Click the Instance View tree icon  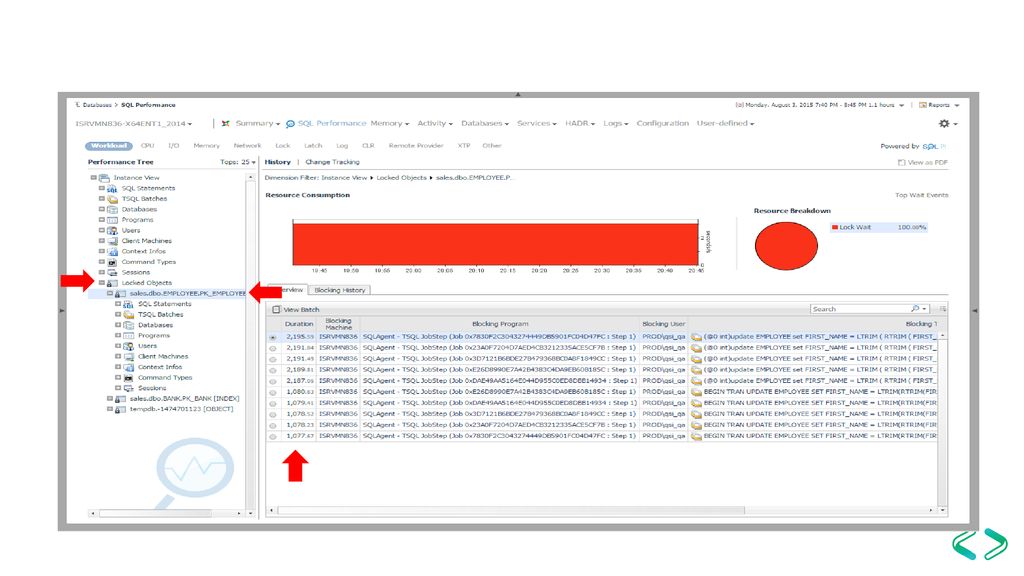104,178
